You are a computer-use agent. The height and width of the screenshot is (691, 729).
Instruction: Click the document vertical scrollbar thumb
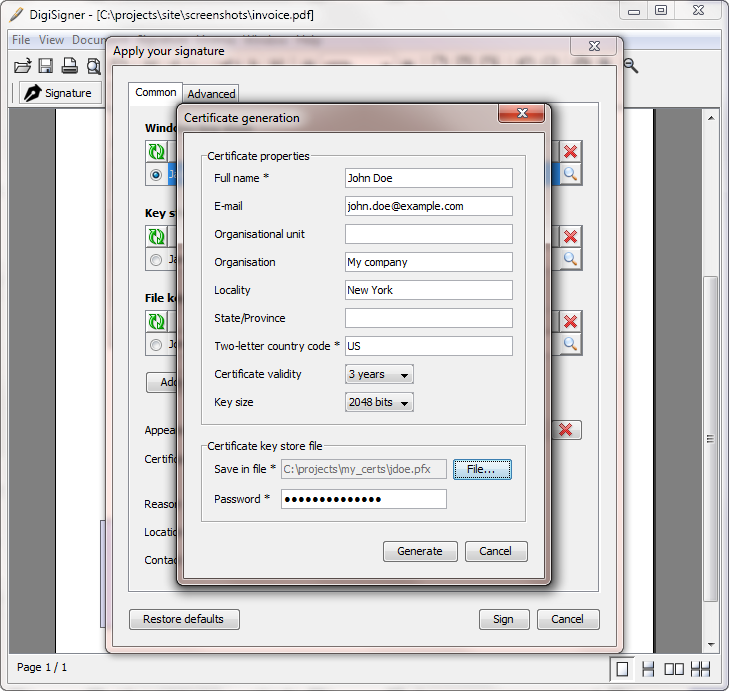pos(710,439)
